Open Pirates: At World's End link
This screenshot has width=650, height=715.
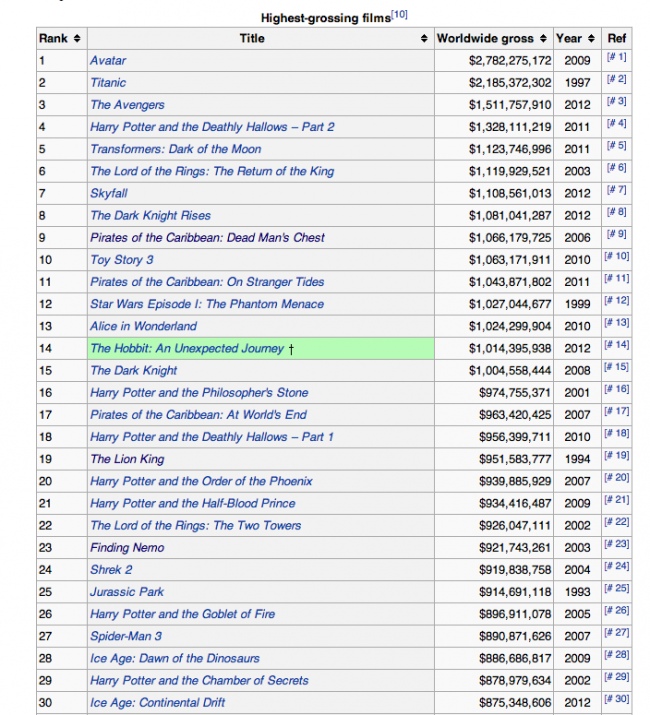click(x=198, y=414)
